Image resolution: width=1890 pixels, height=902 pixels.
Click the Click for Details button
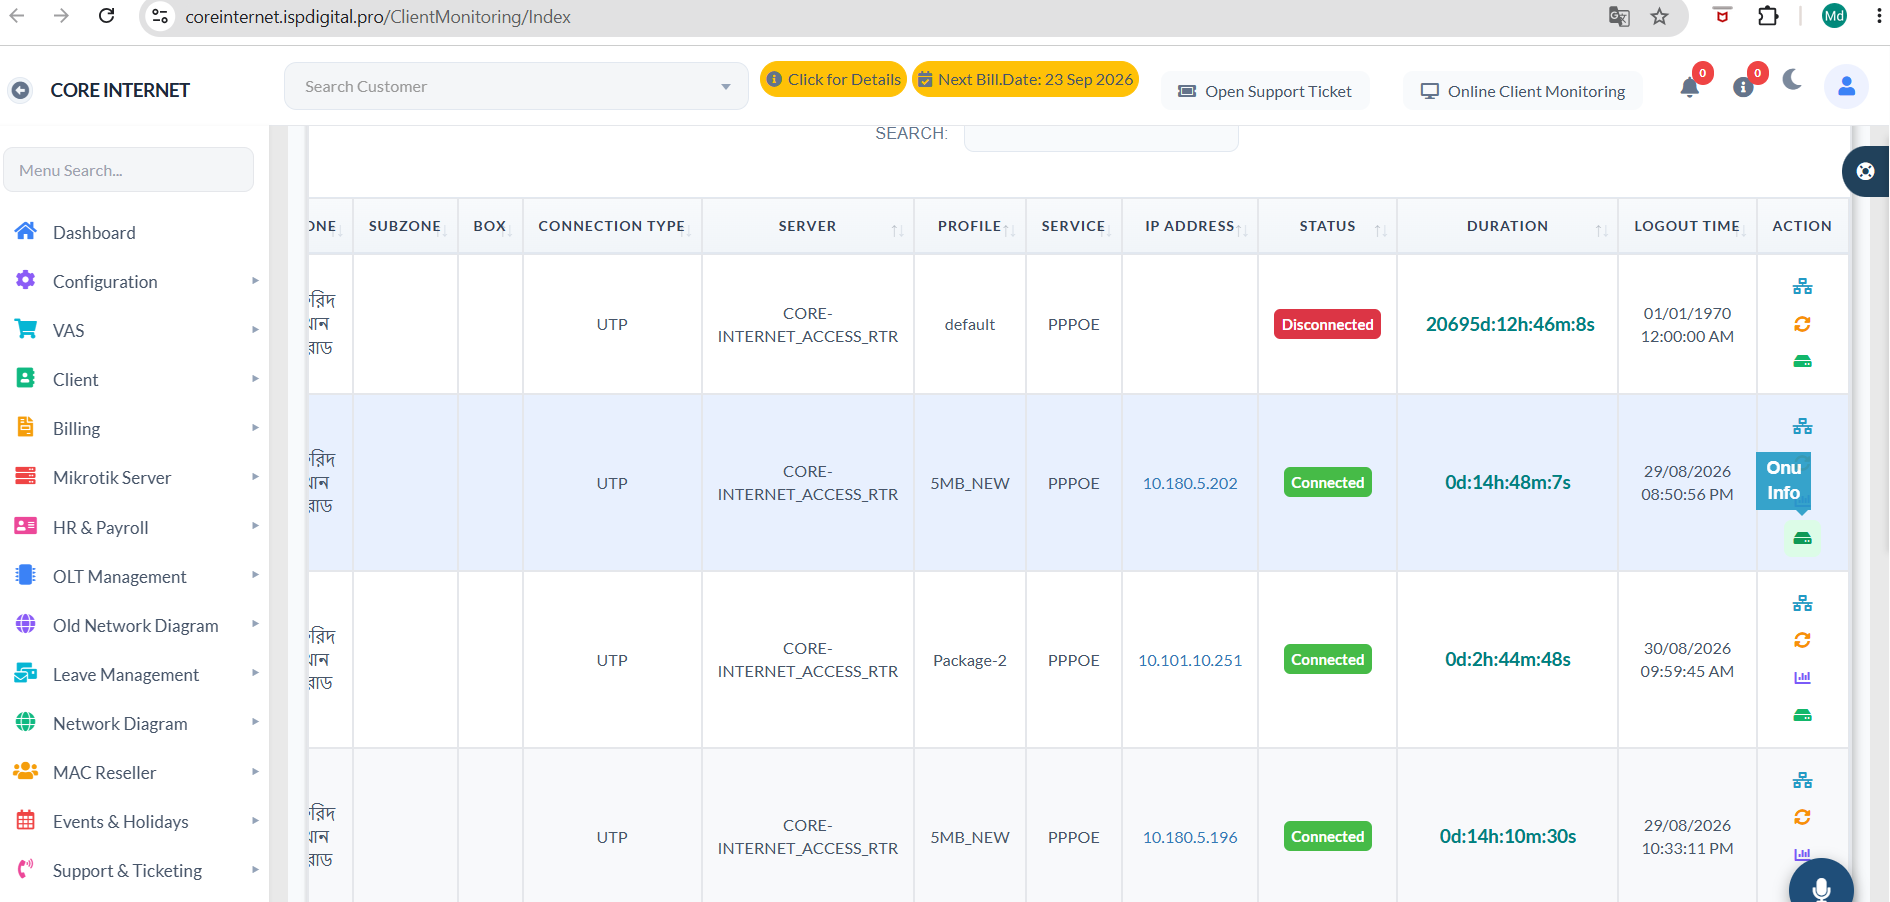pos(833,79)
